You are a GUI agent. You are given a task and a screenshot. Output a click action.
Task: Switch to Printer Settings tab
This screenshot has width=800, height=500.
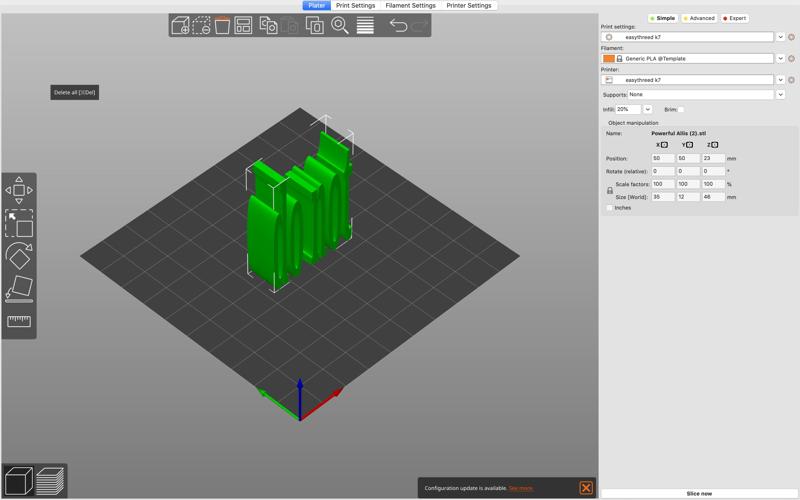468,6
